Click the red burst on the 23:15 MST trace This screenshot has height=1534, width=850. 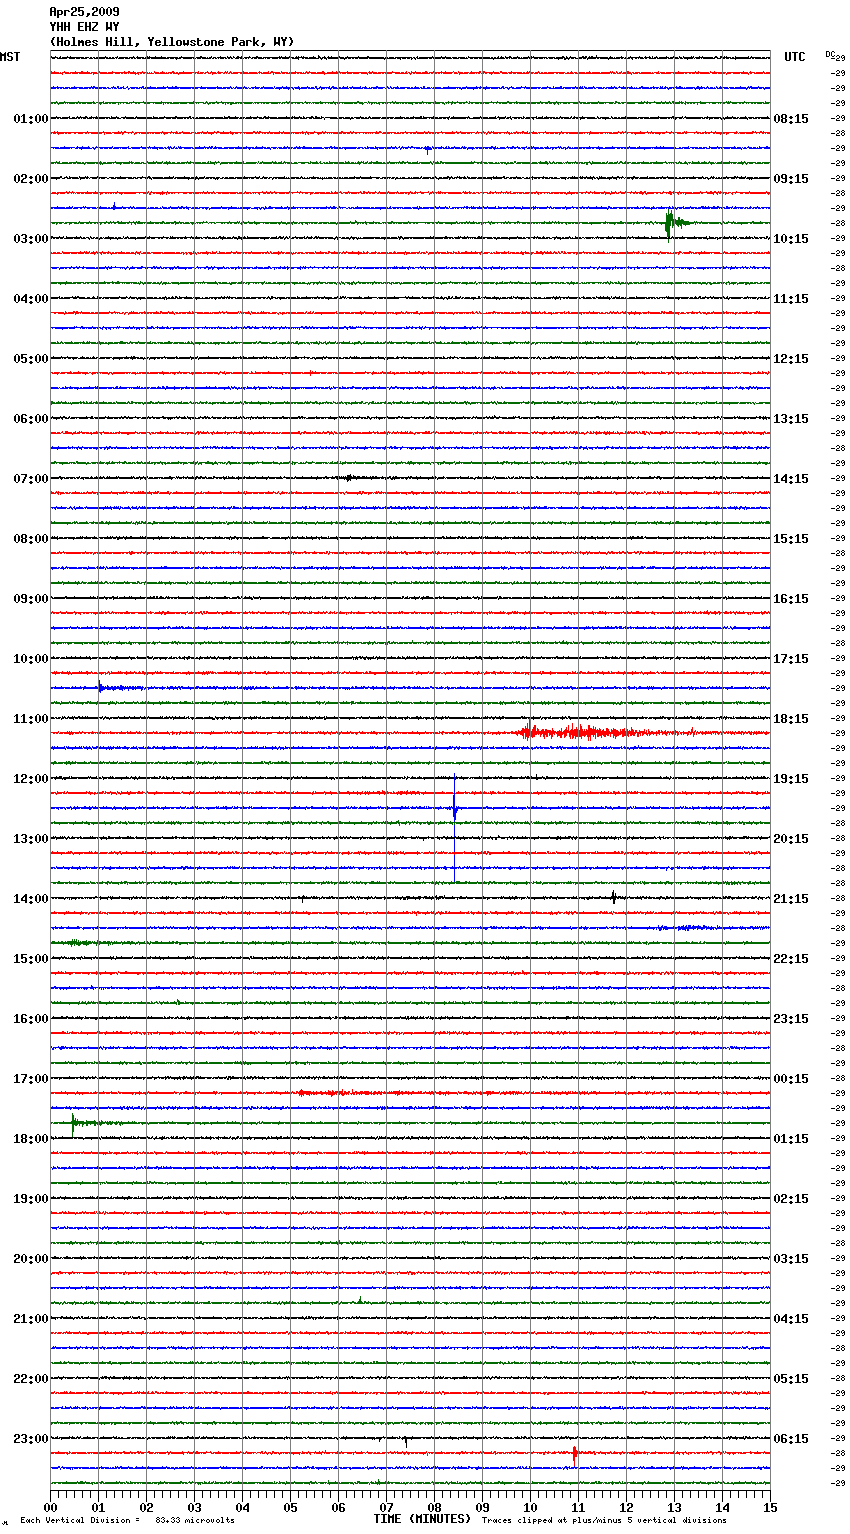575,1453
